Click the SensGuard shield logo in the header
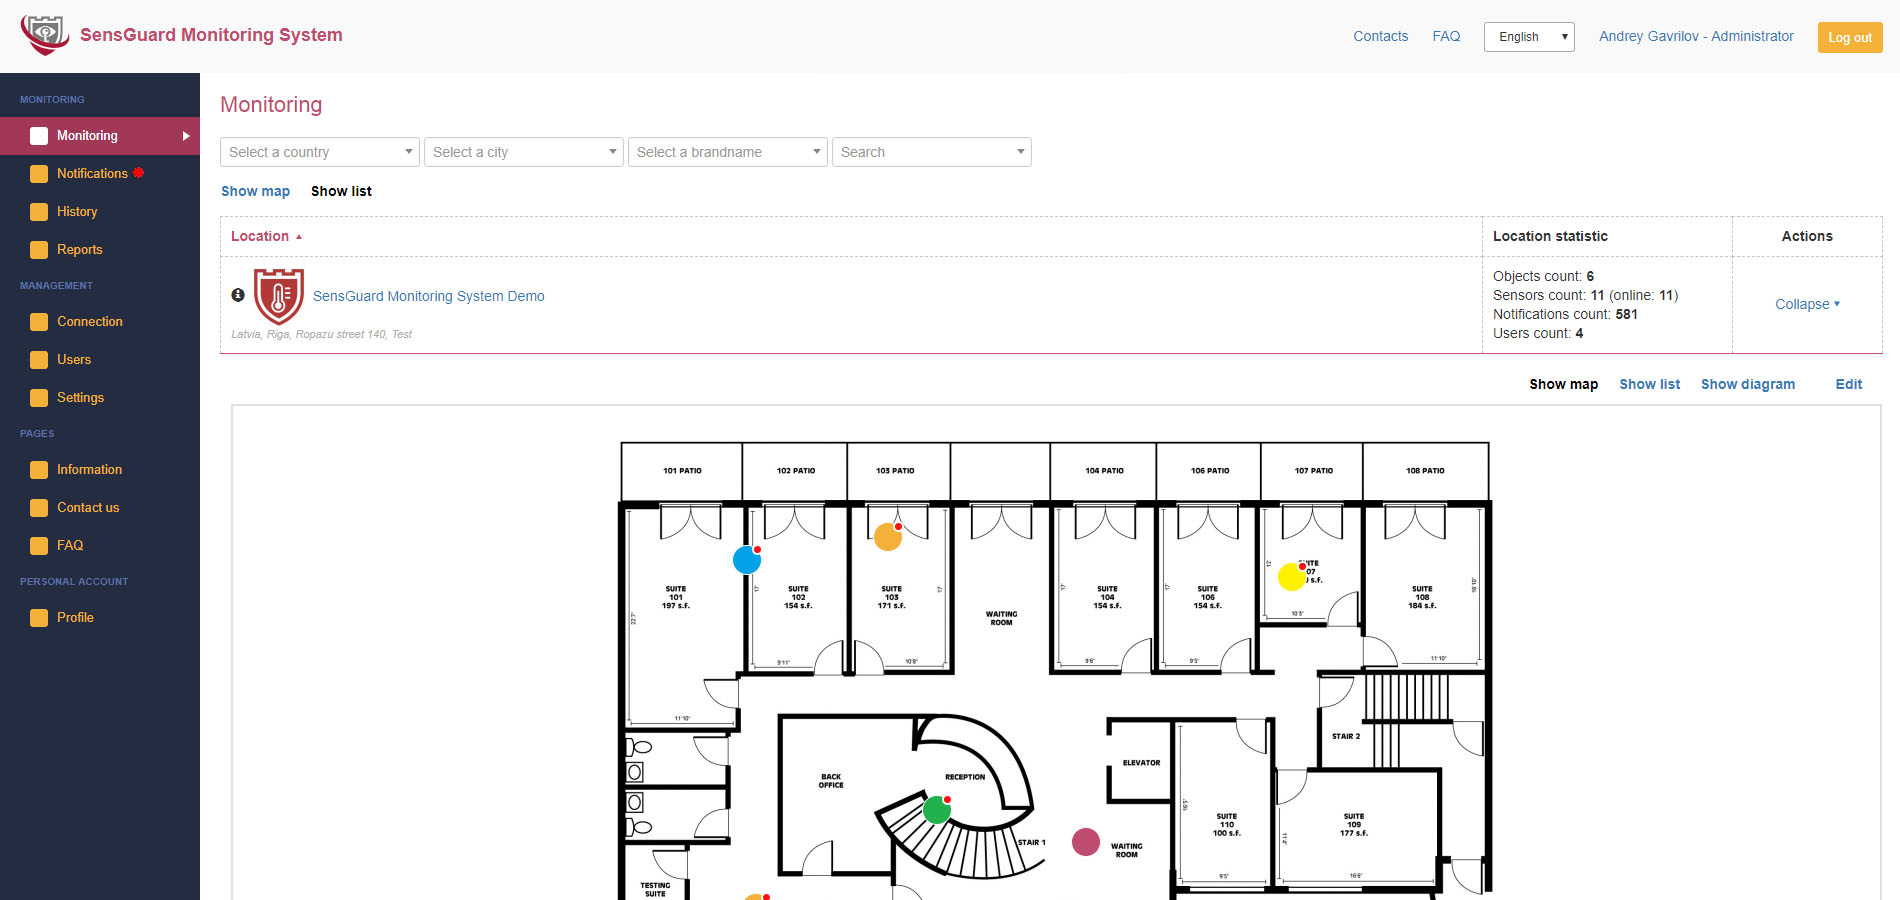 [45, 33]
